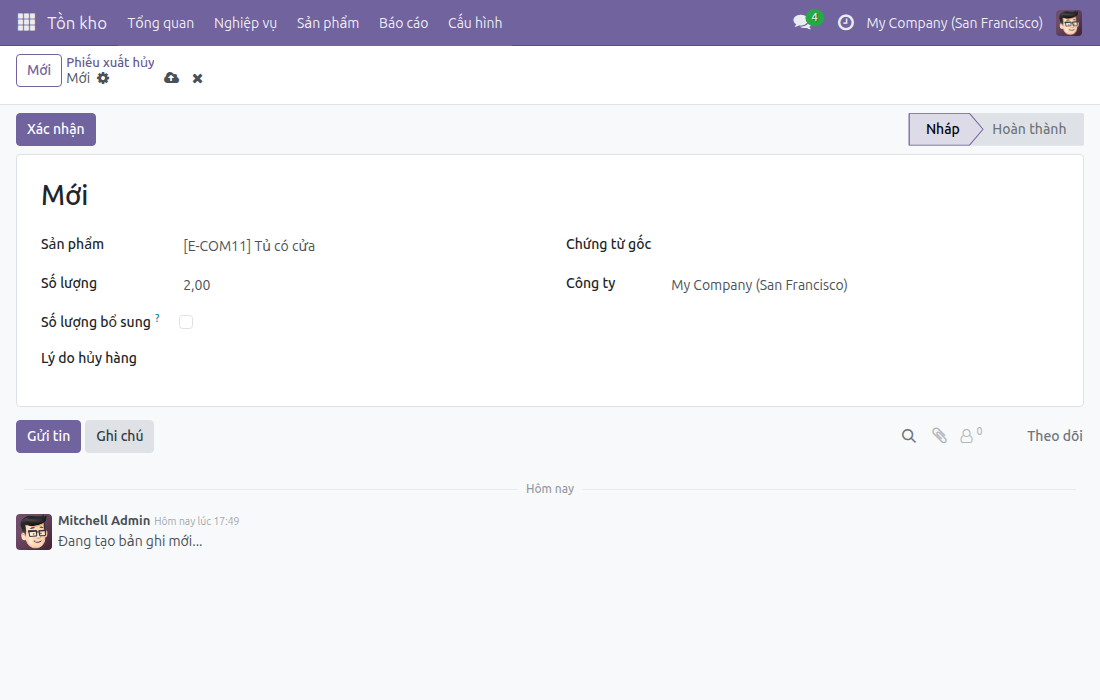Click the Theo dõi follow button
The height and width of the screenshot is (700, 1100).
click(x=1054, y=436)
